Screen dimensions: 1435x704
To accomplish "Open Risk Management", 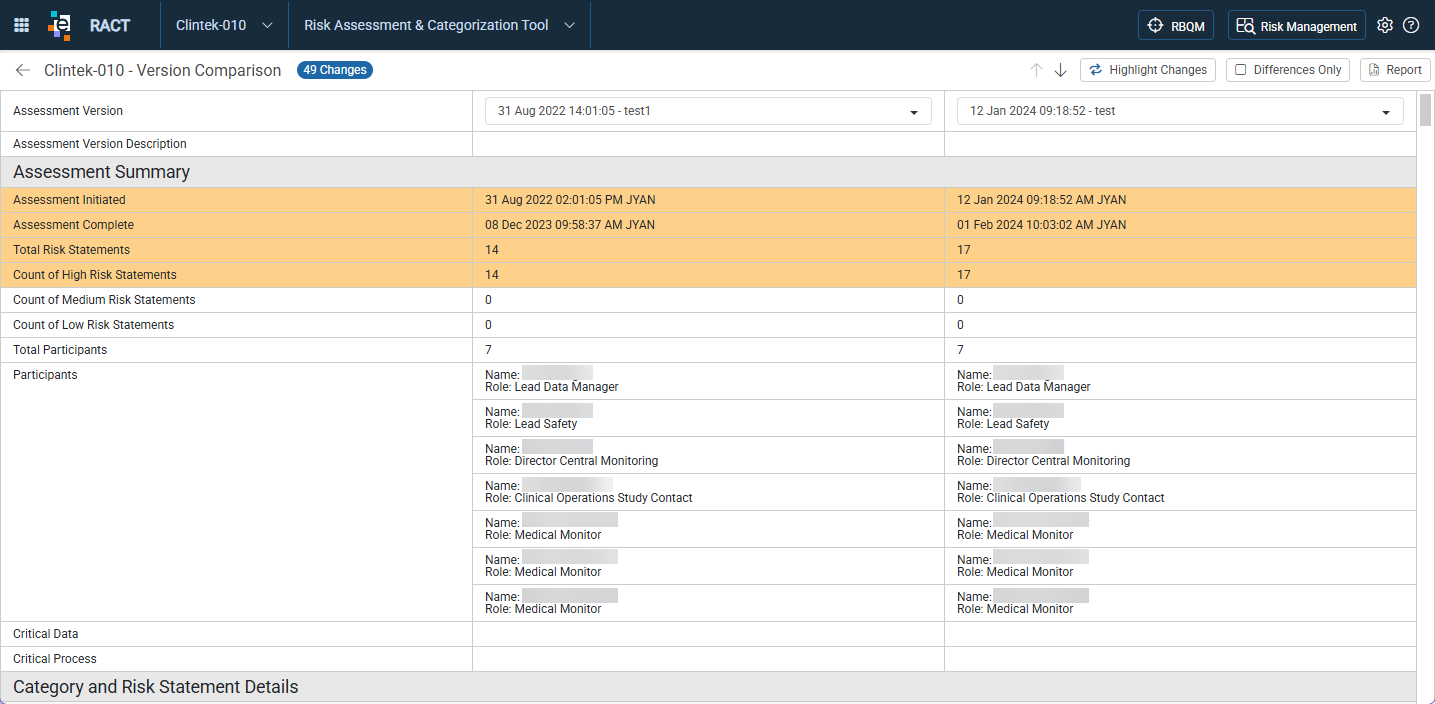I will [1297, 26].
